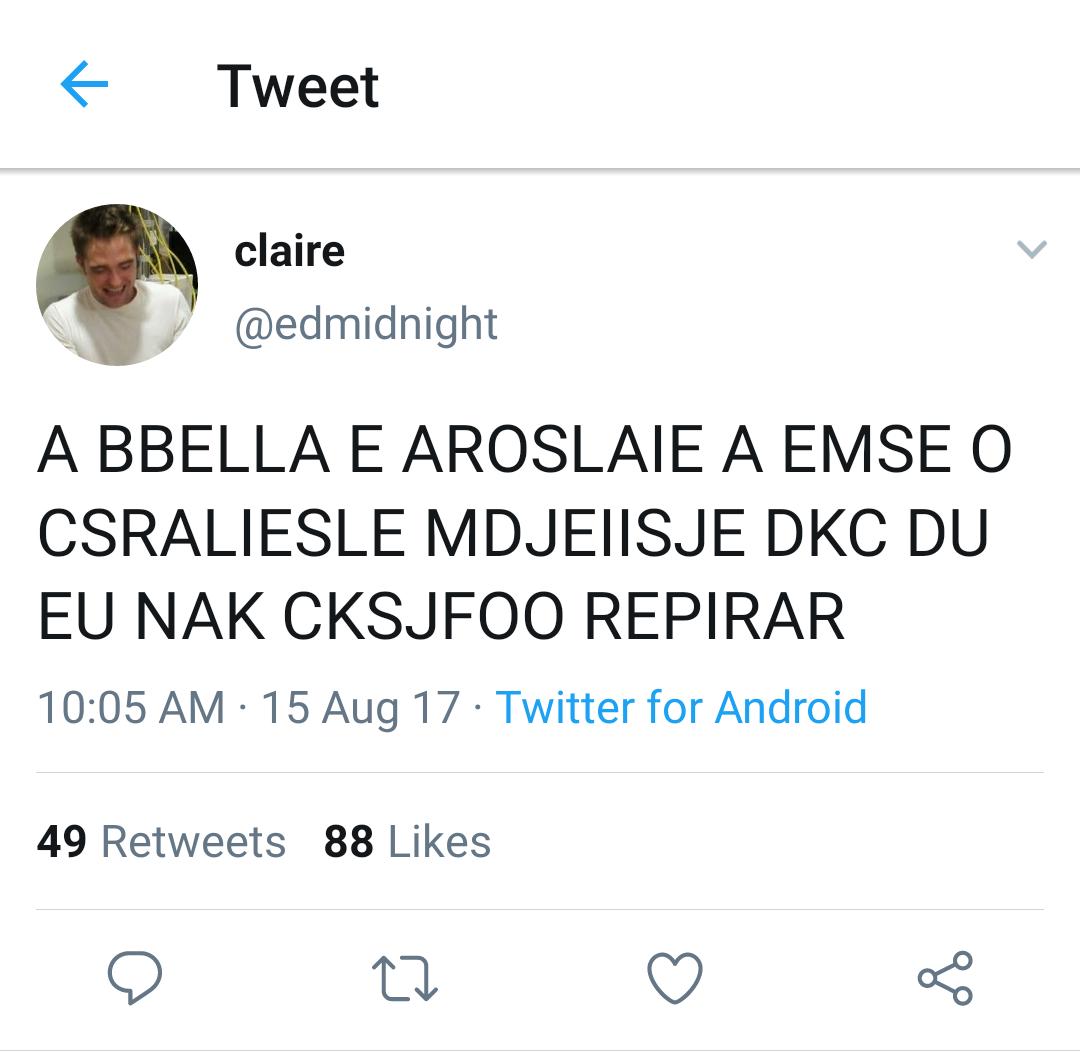The width and height of the screenshot is (1080, 1057).
Task: Tap tweet text line starting CSRALIESLE
Action: click(514, 532)
